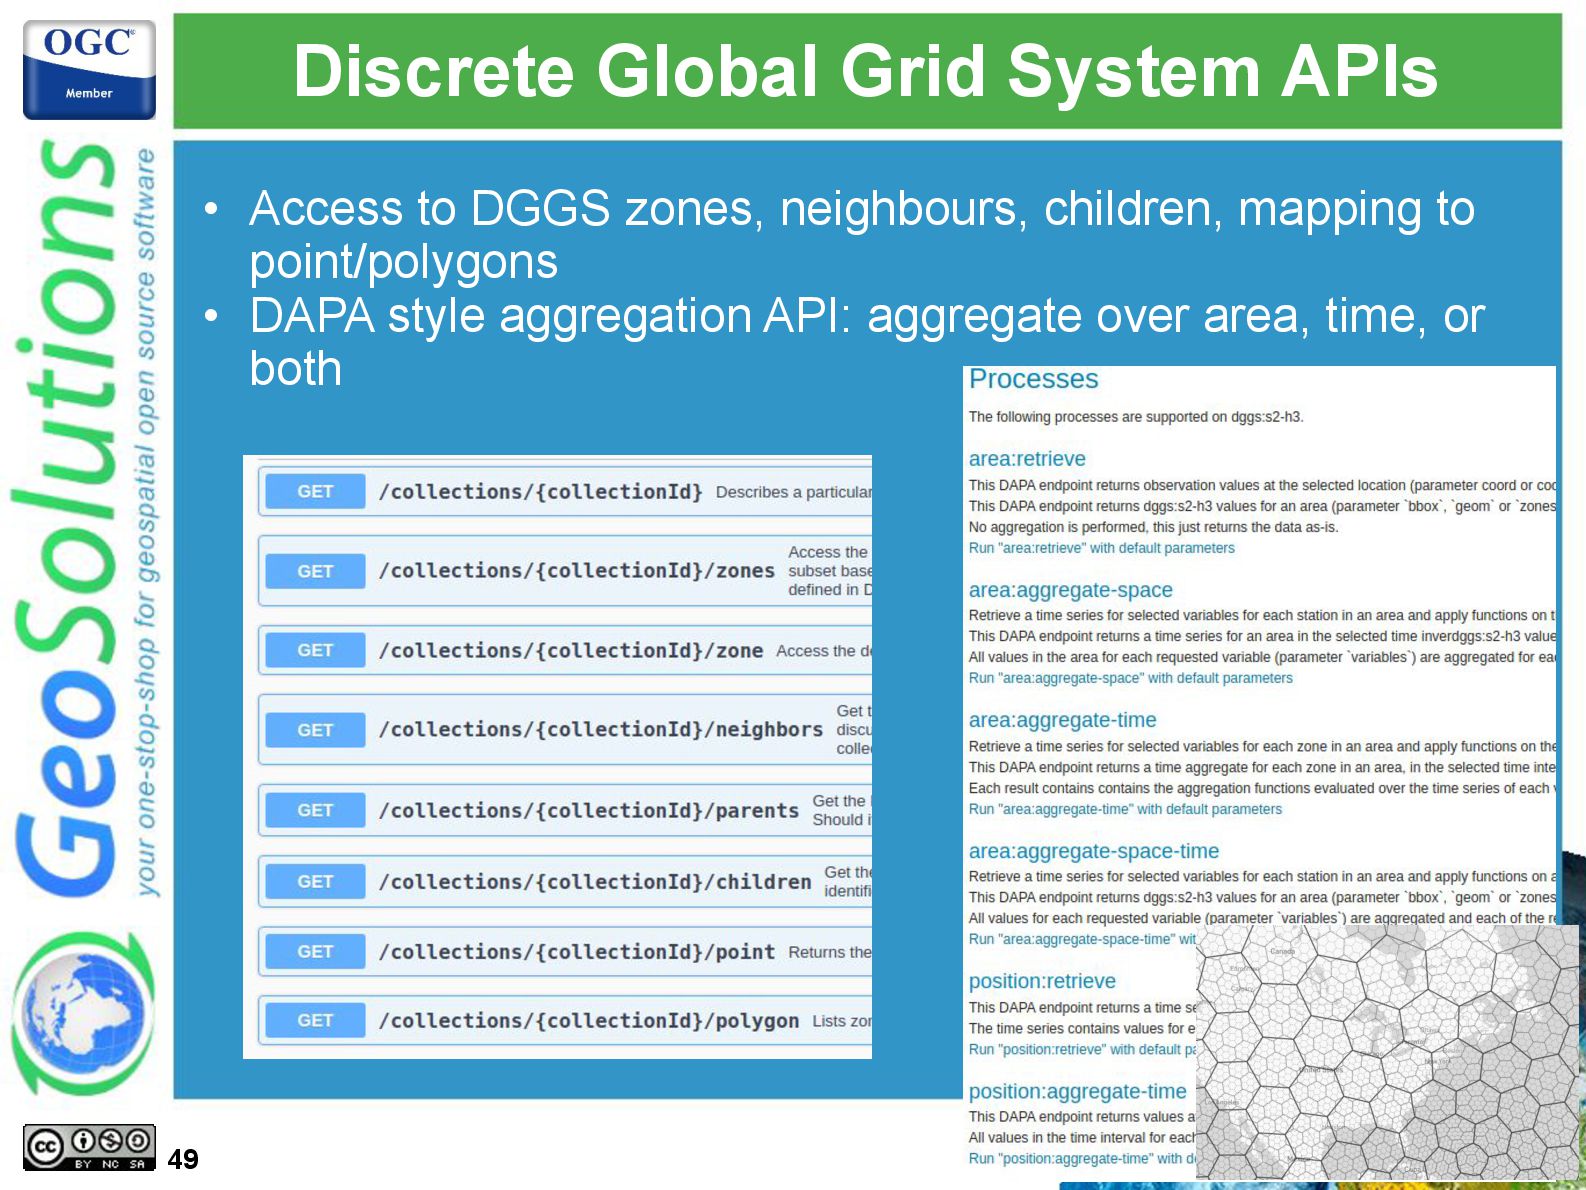
Task: Click the vertical tagline "your one-stop-shop for geospatial"
Action: pos(146,521)
